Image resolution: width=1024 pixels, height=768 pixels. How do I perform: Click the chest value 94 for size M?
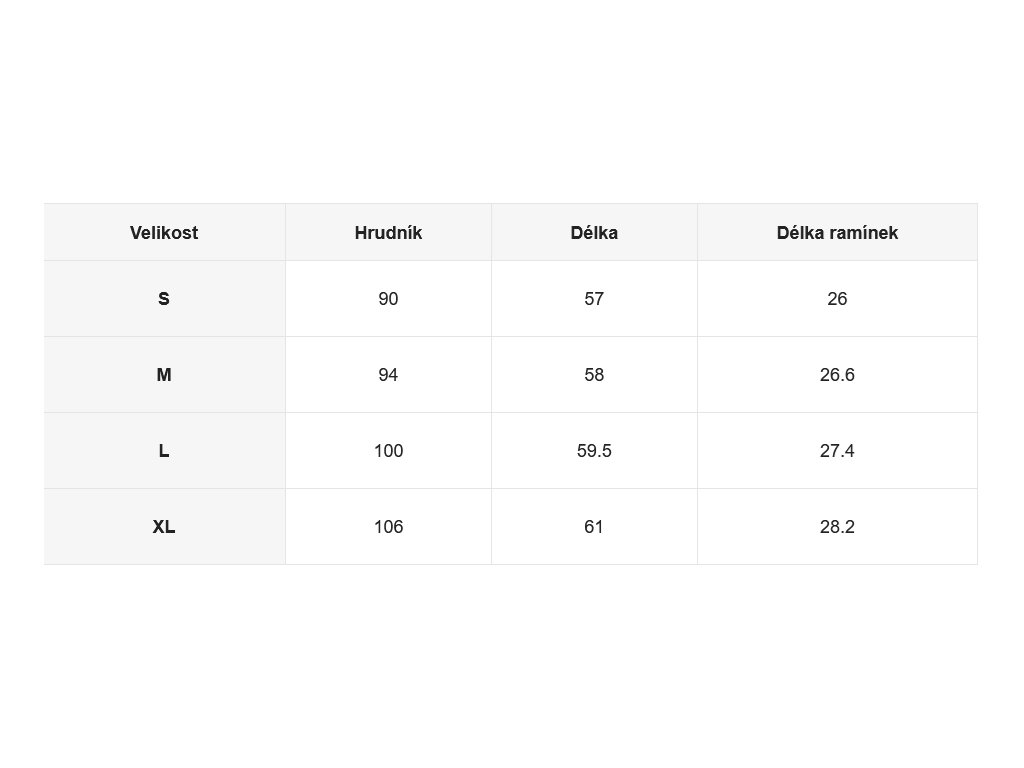388,374
